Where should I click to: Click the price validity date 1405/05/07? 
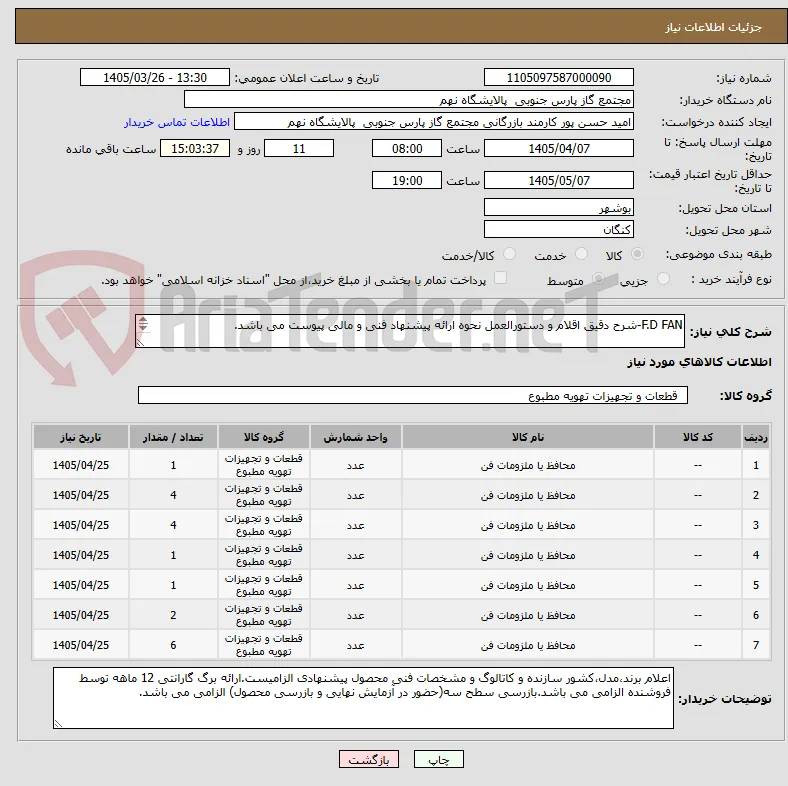coord(558,180)
